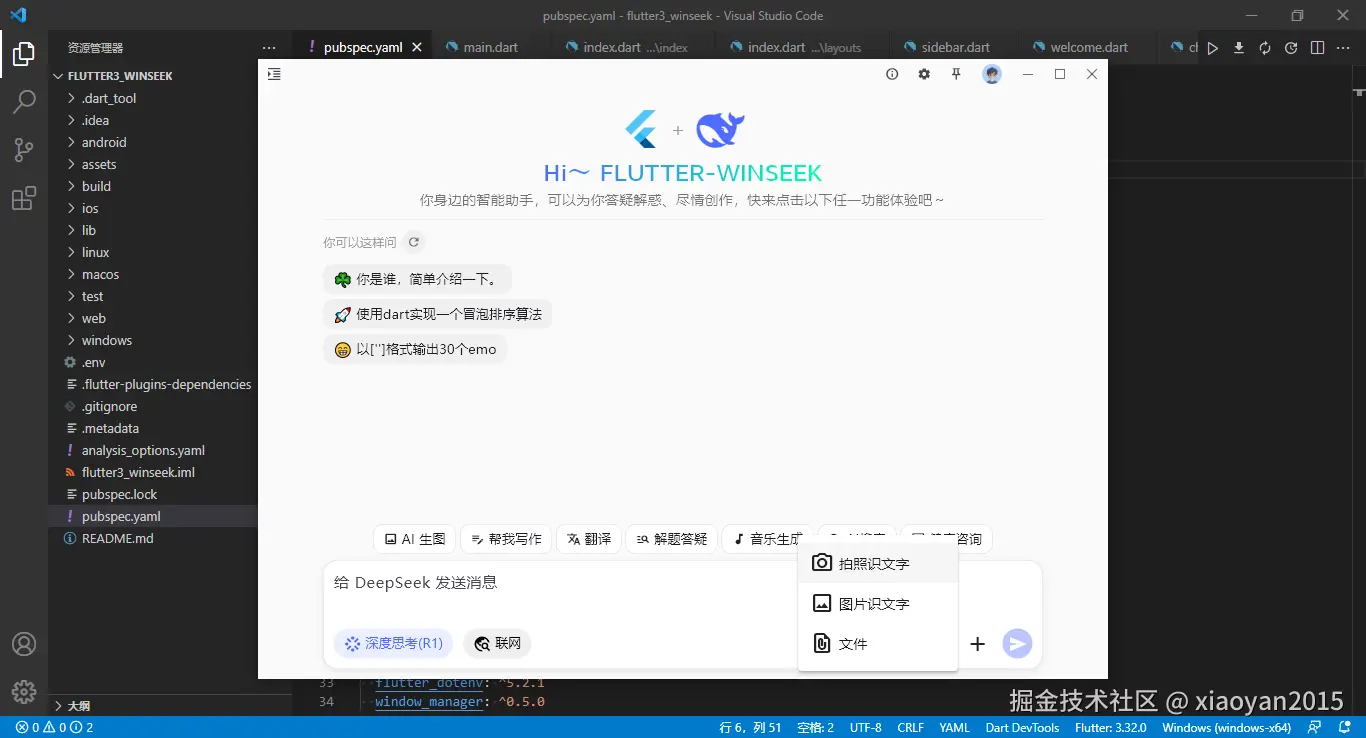
Task: Click the circular arrows sync icon in editor toolbar
Action: (1265, 48)
